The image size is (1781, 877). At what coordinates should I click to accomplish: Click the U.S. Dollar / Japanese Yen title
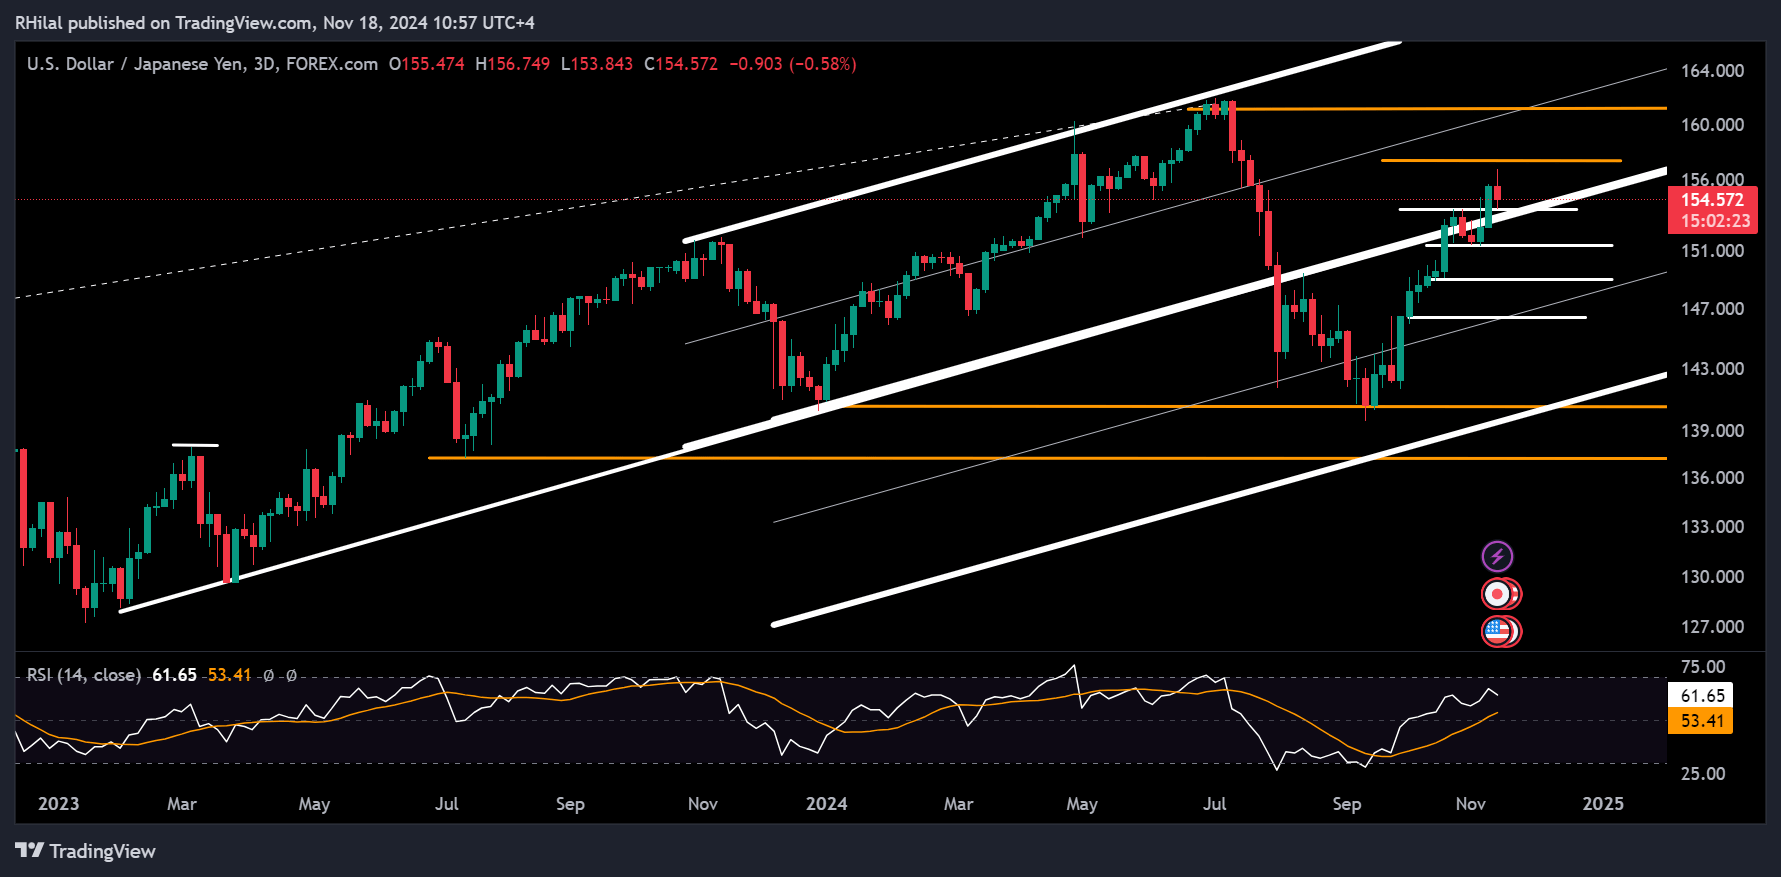(135, 64)
